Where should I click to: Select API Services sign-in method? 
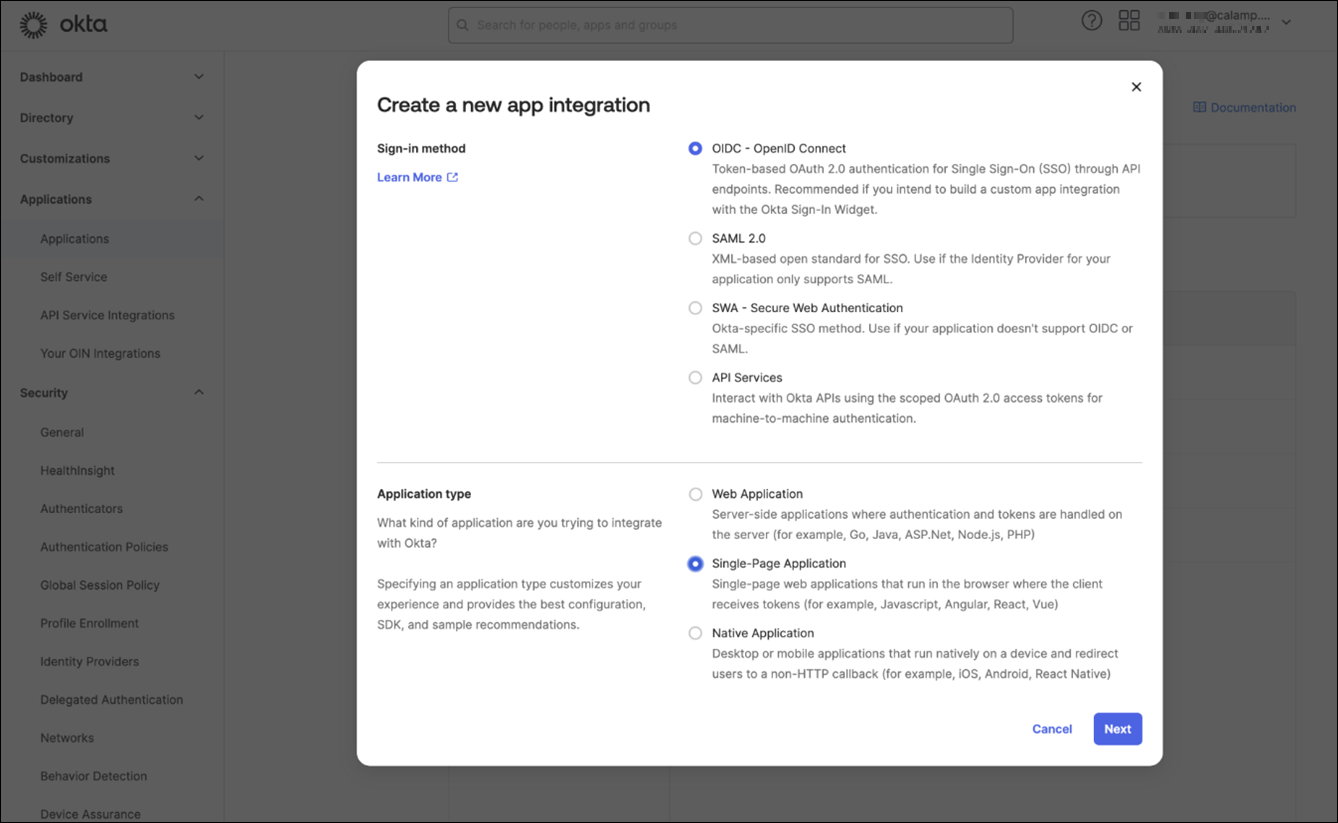point(695,378)
